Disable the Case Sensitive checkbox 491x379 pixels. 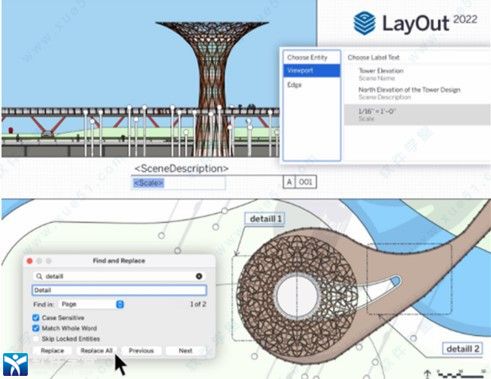pos(36,318)
